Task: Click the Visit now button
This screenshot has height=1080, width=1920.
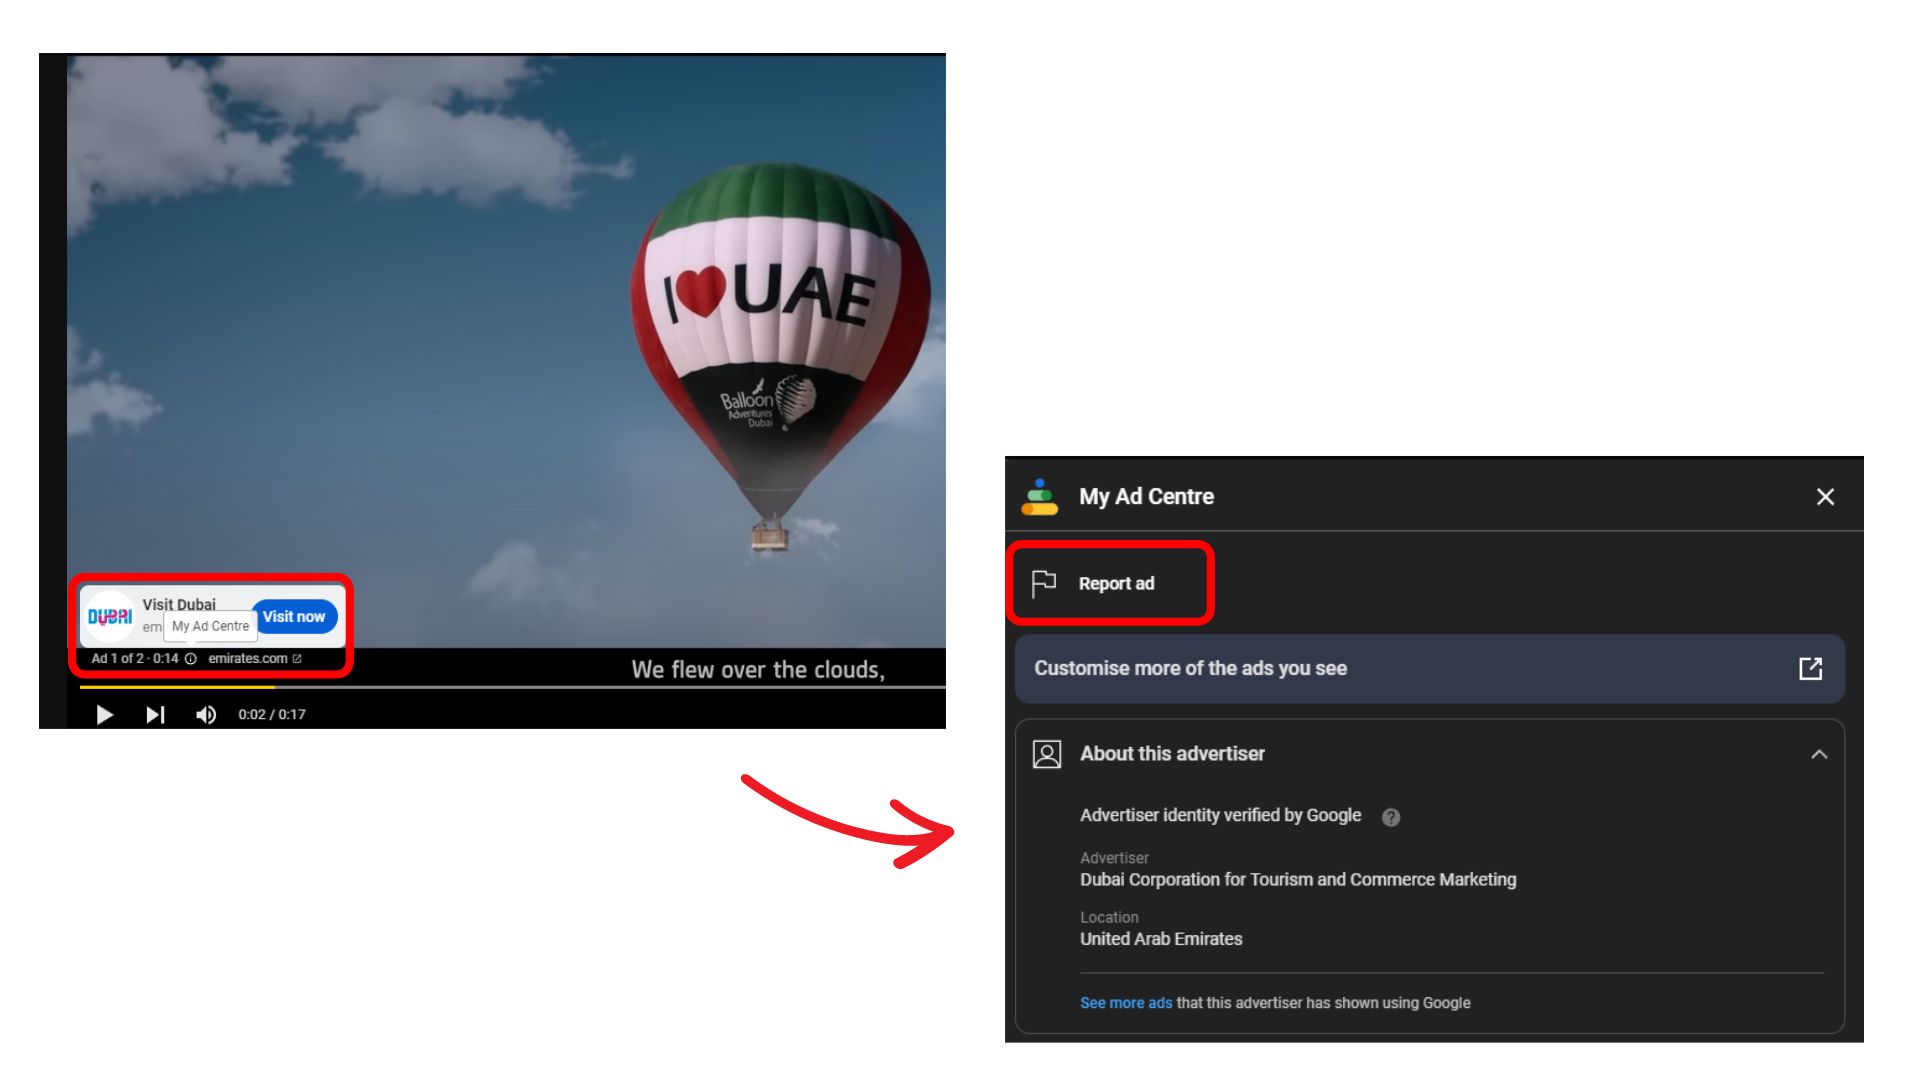Action: [x=294, y=617]
